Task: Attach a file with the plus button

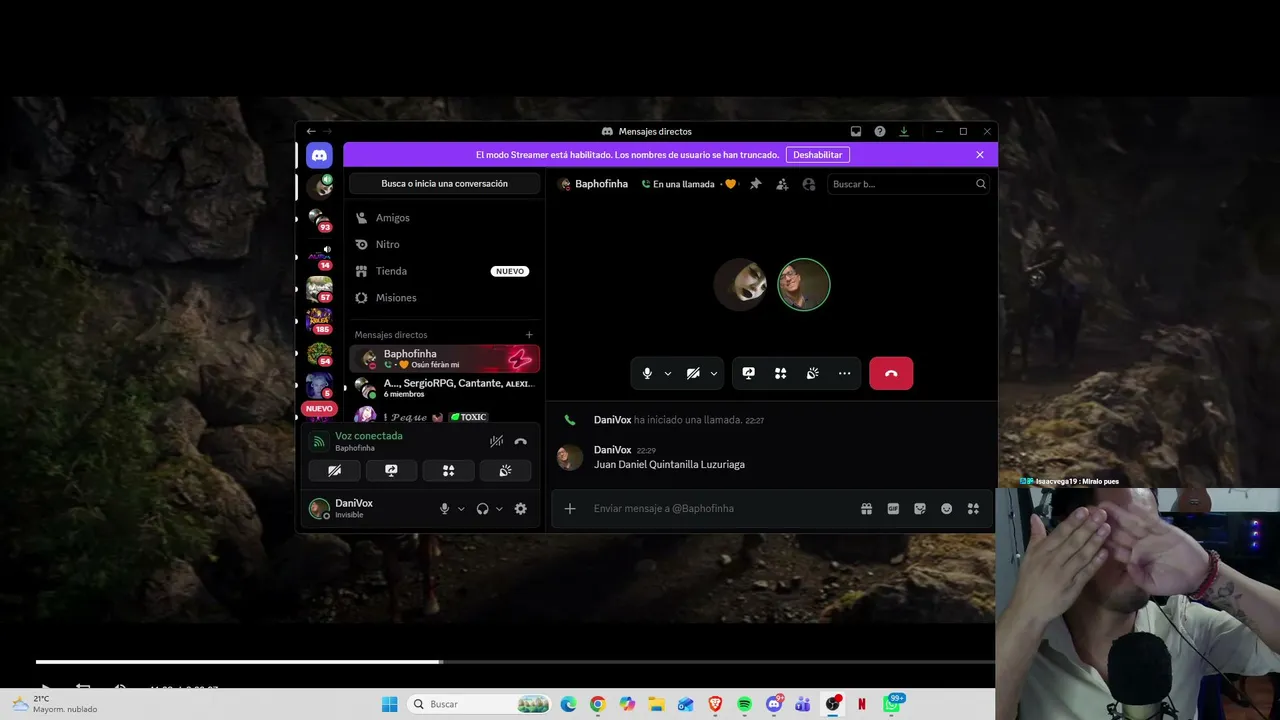Action: [570, 509]
